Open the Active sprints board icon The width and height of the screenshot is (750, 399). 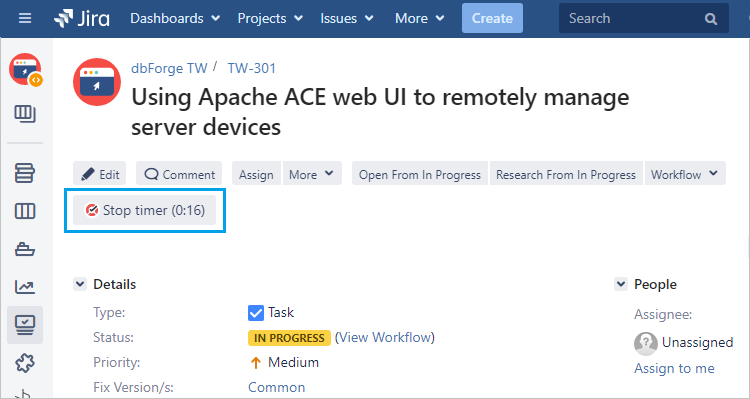(x=25, y=211)
